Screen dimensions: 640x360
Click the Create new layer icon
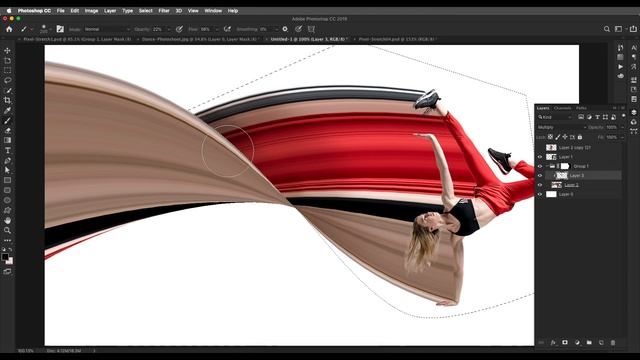click(x=601, y=342)
